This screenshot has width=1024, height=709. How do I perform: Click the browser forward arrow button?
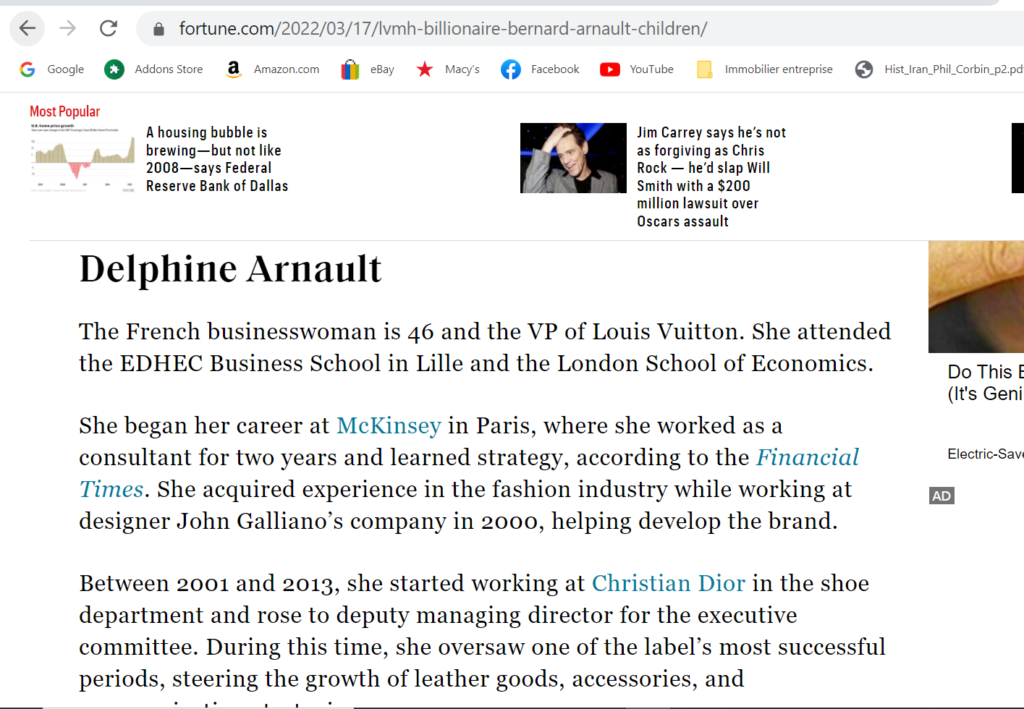(67, 29)
